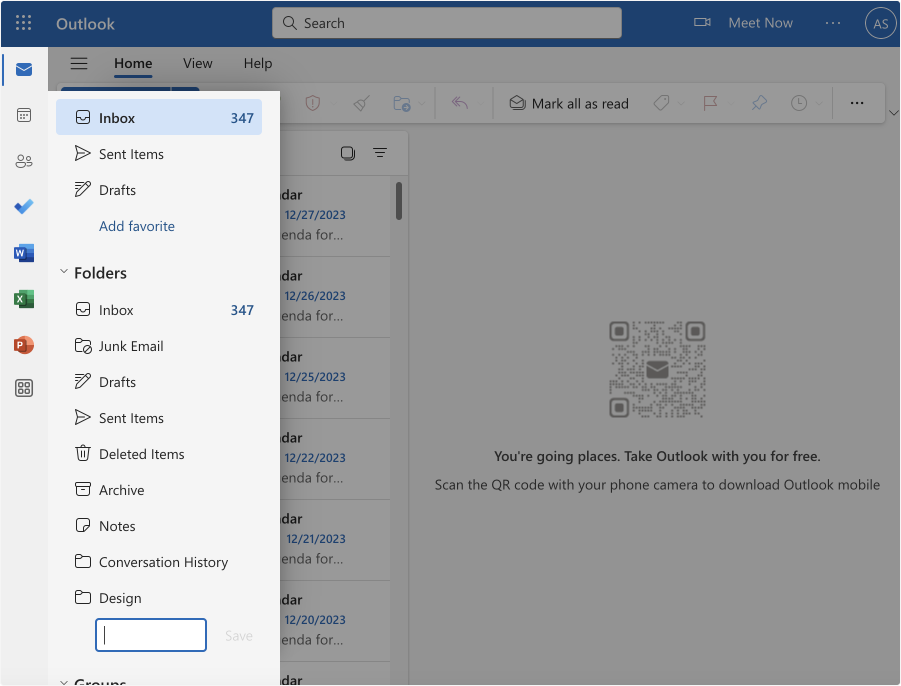Expand the Groups section
The width and height of the screenshot is (901, 686).
tap(64, 680)
